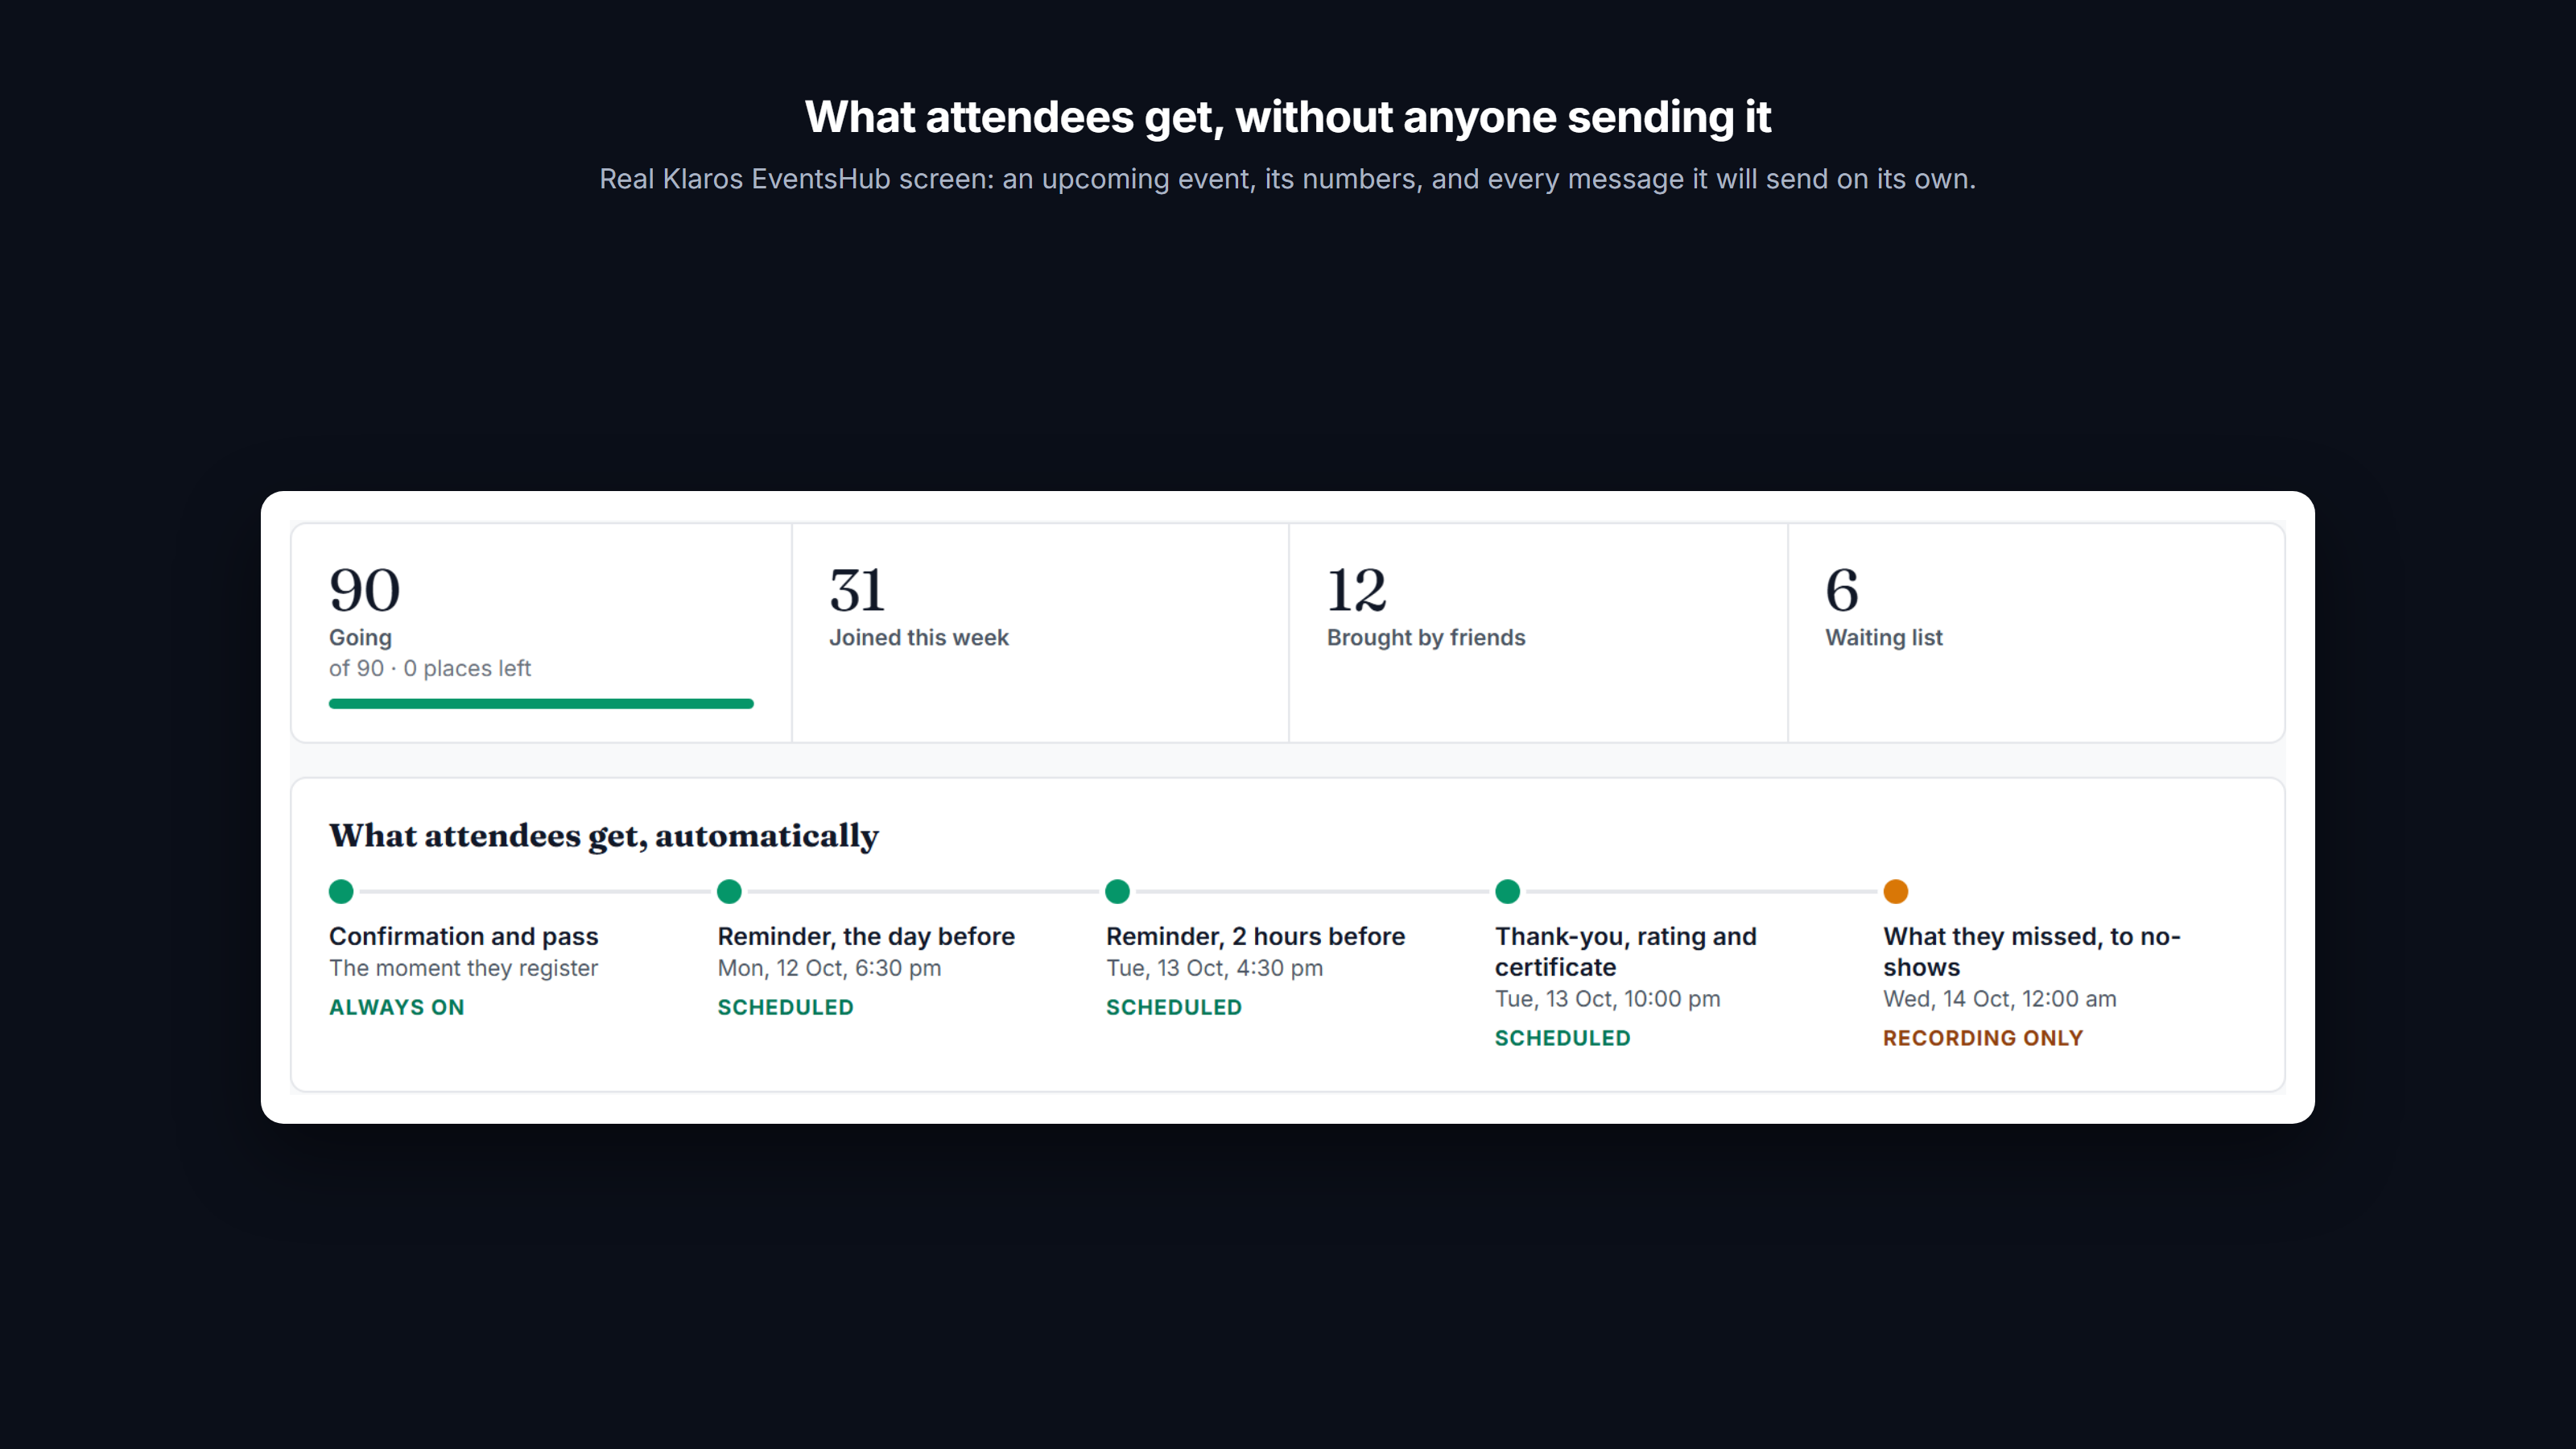
Task: Click the 'Tue, 13 Oct, 10:00 pm' time
Action: coord(1608,999)
